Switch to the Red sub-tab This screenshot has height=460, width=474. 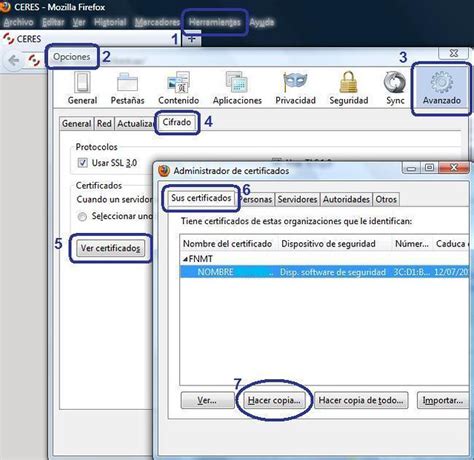[104, 124]
